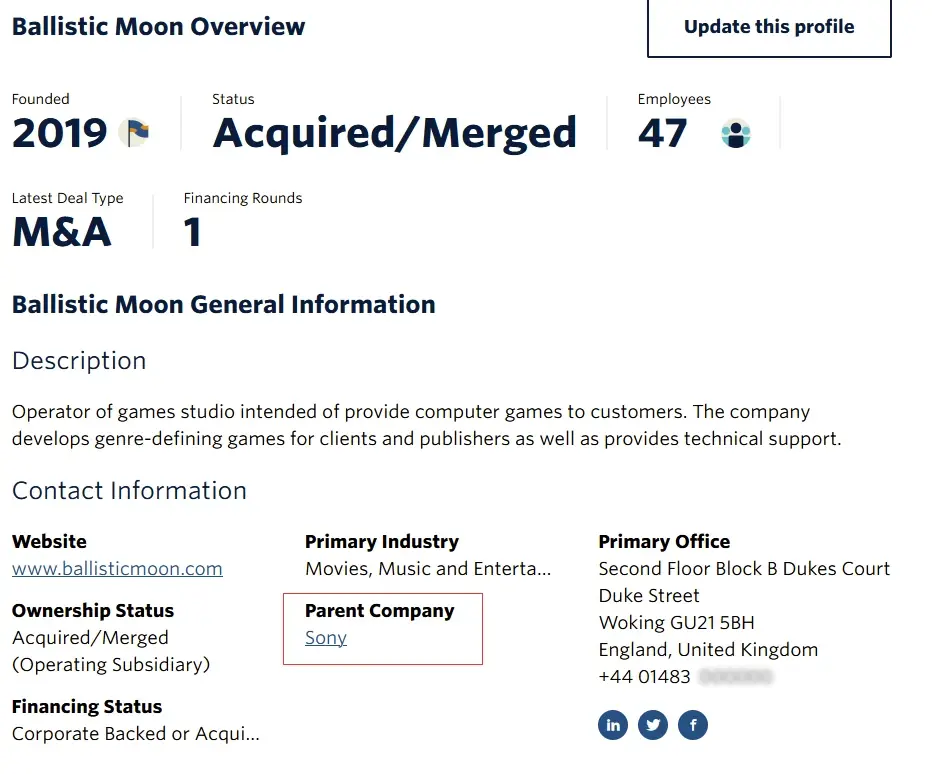Click the Contact Information heading
The width and height of the screenshot is (932, 774).
coord(129,491)
